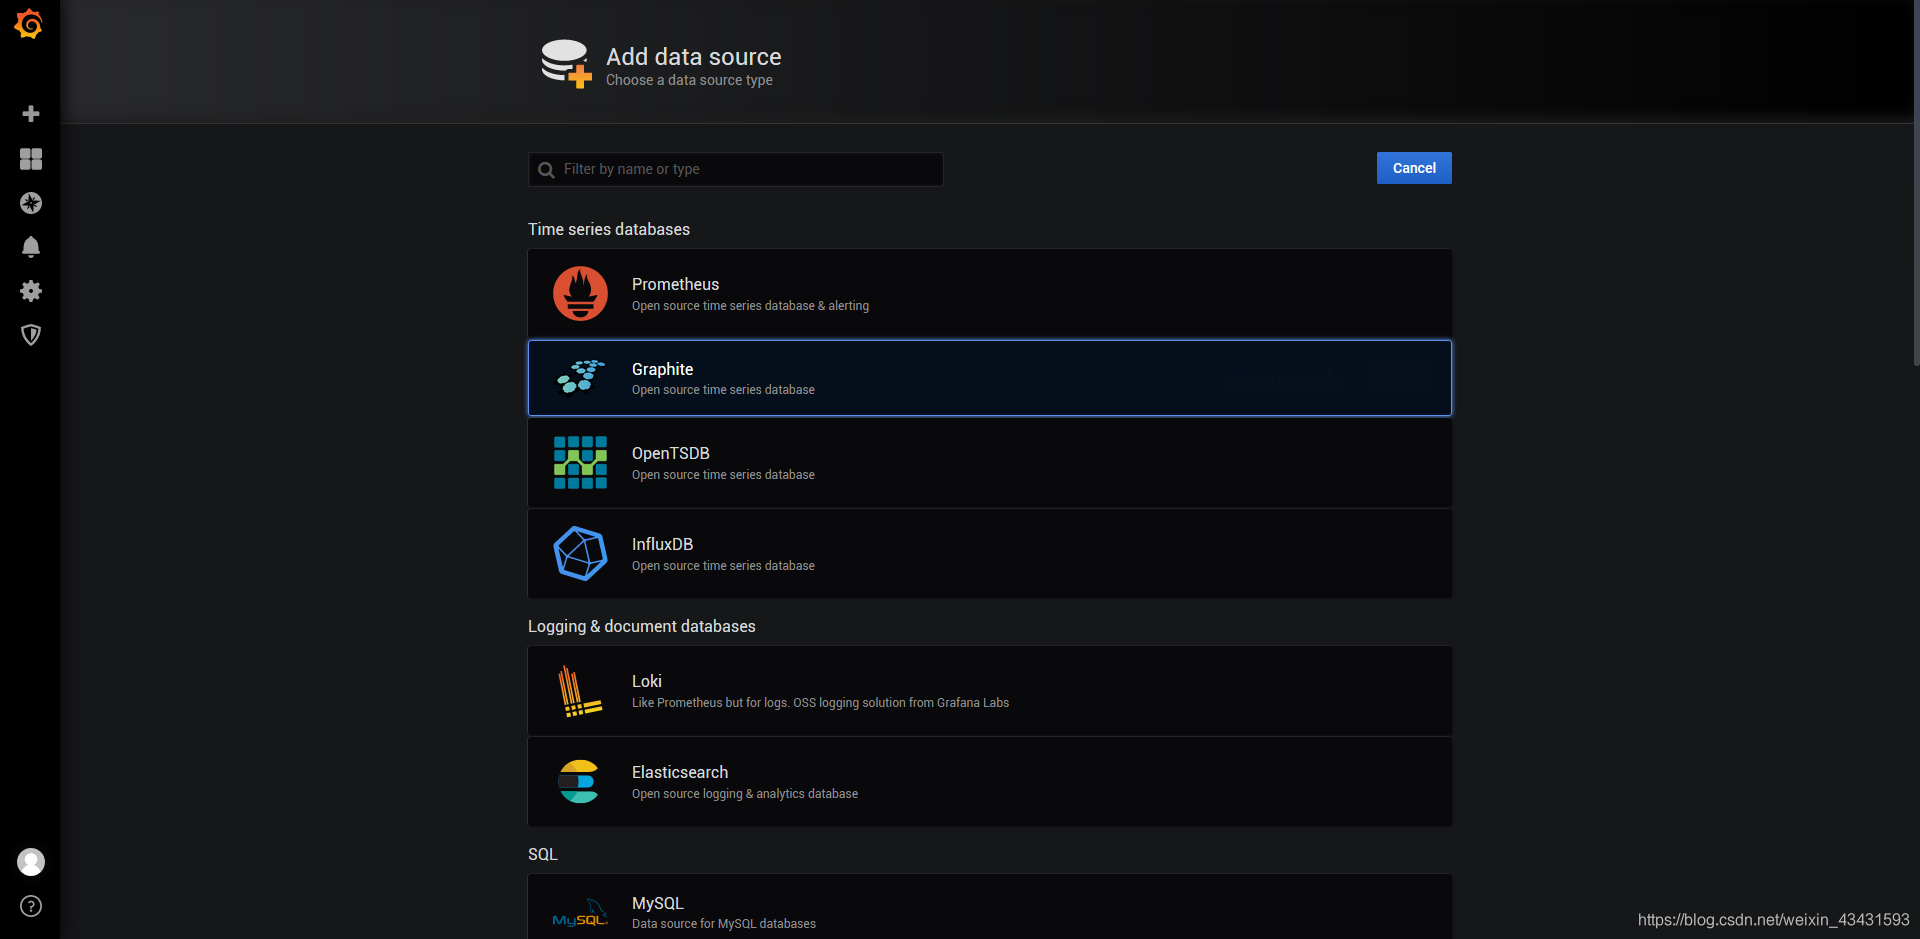Viewport: 1920px width, 939px height.
Task: Click 'Open source logging & analytics database' description
Action: (x=745, y=794)
